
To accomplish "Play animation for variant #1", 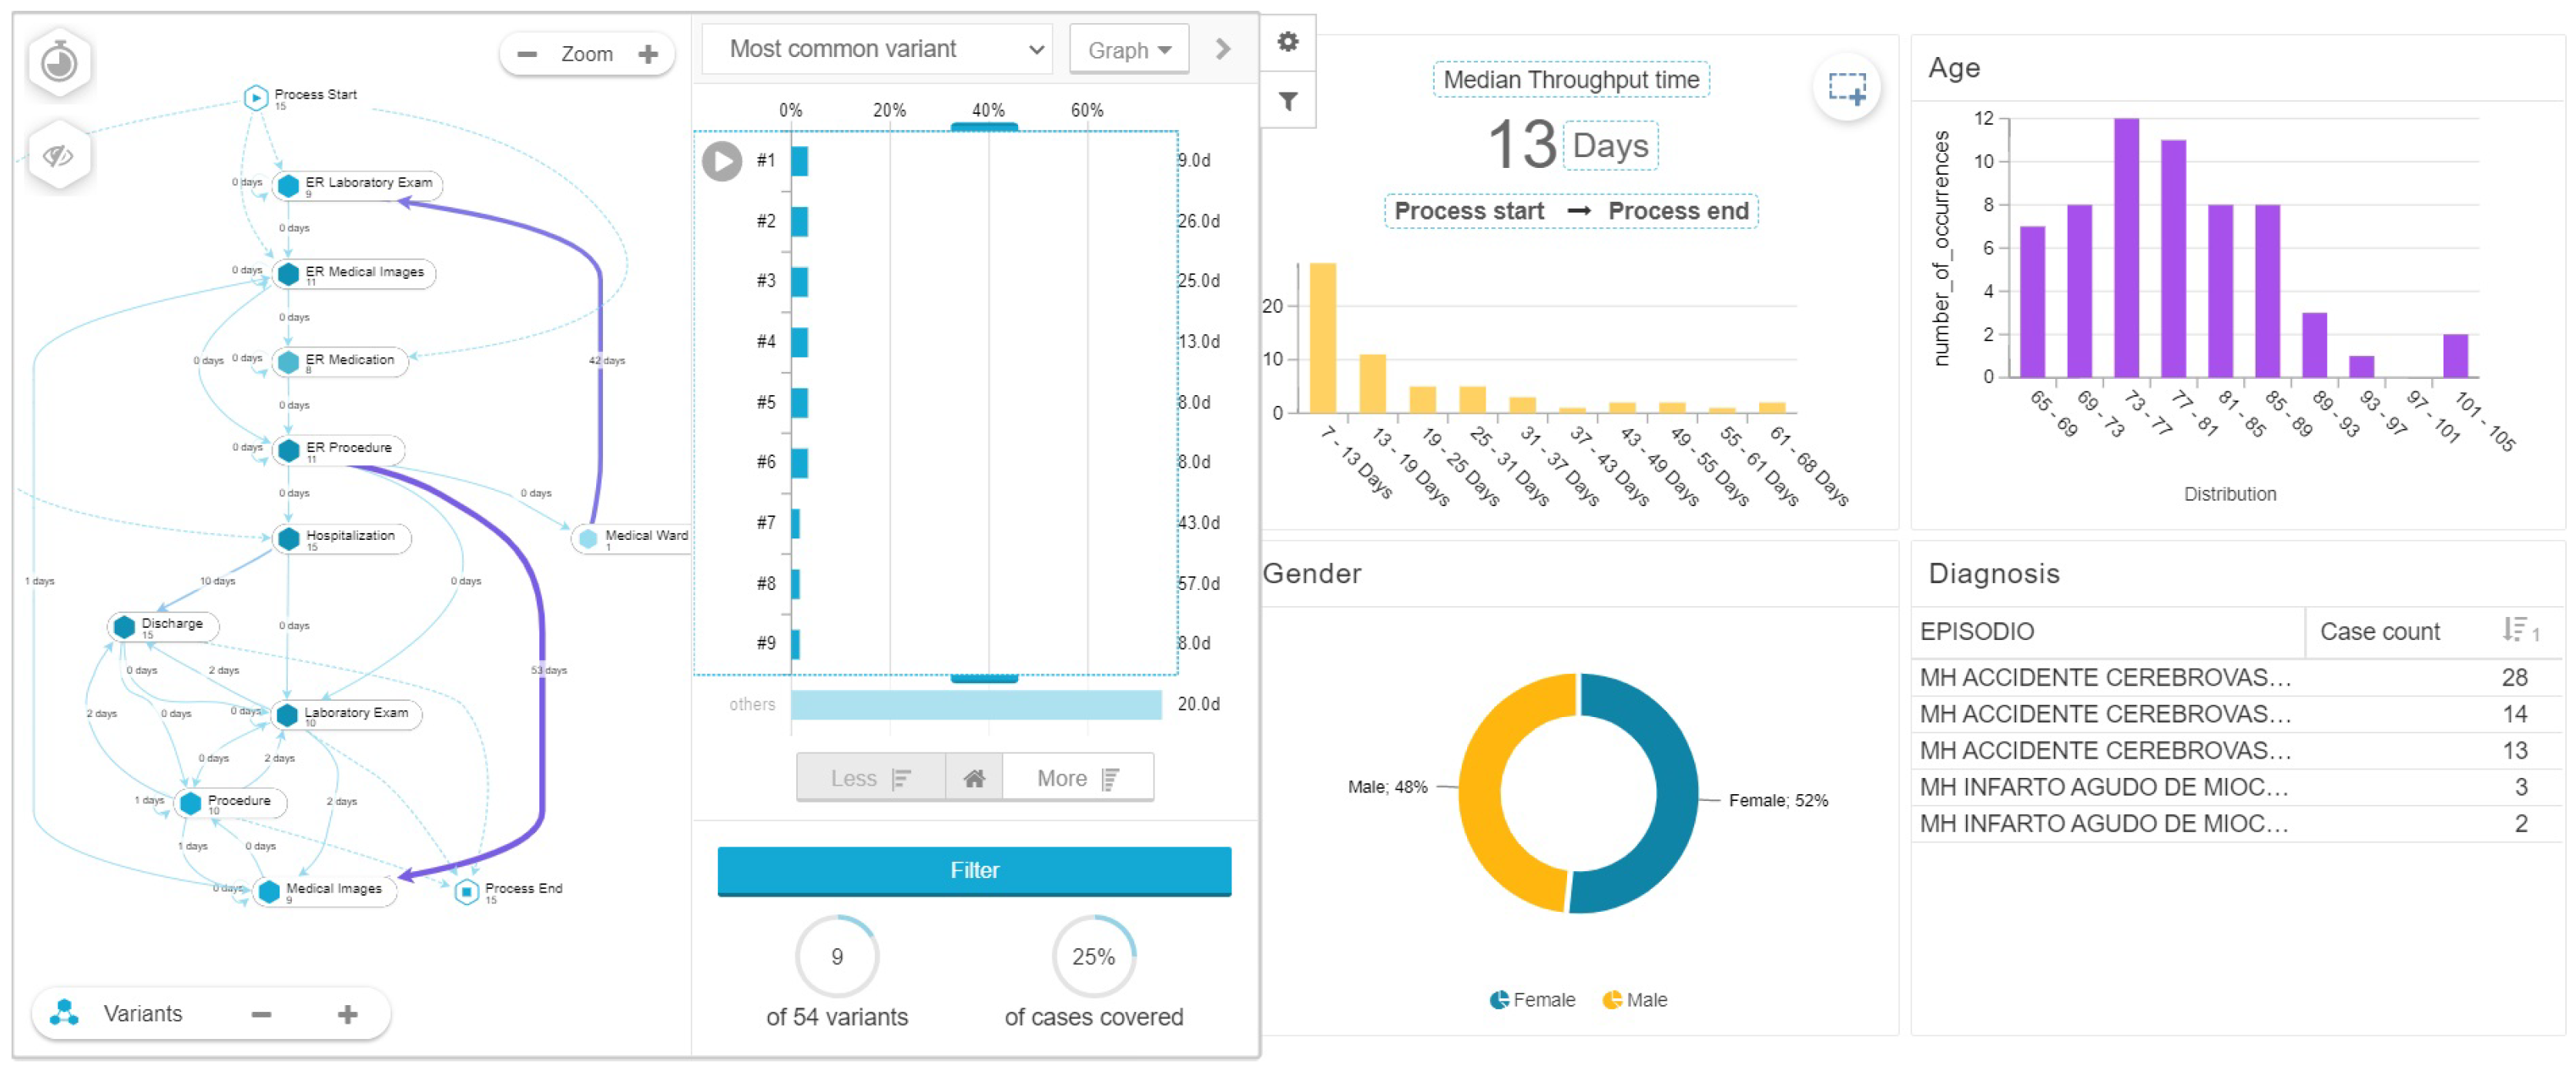I will pyautogui.click(x=721, y=161).
